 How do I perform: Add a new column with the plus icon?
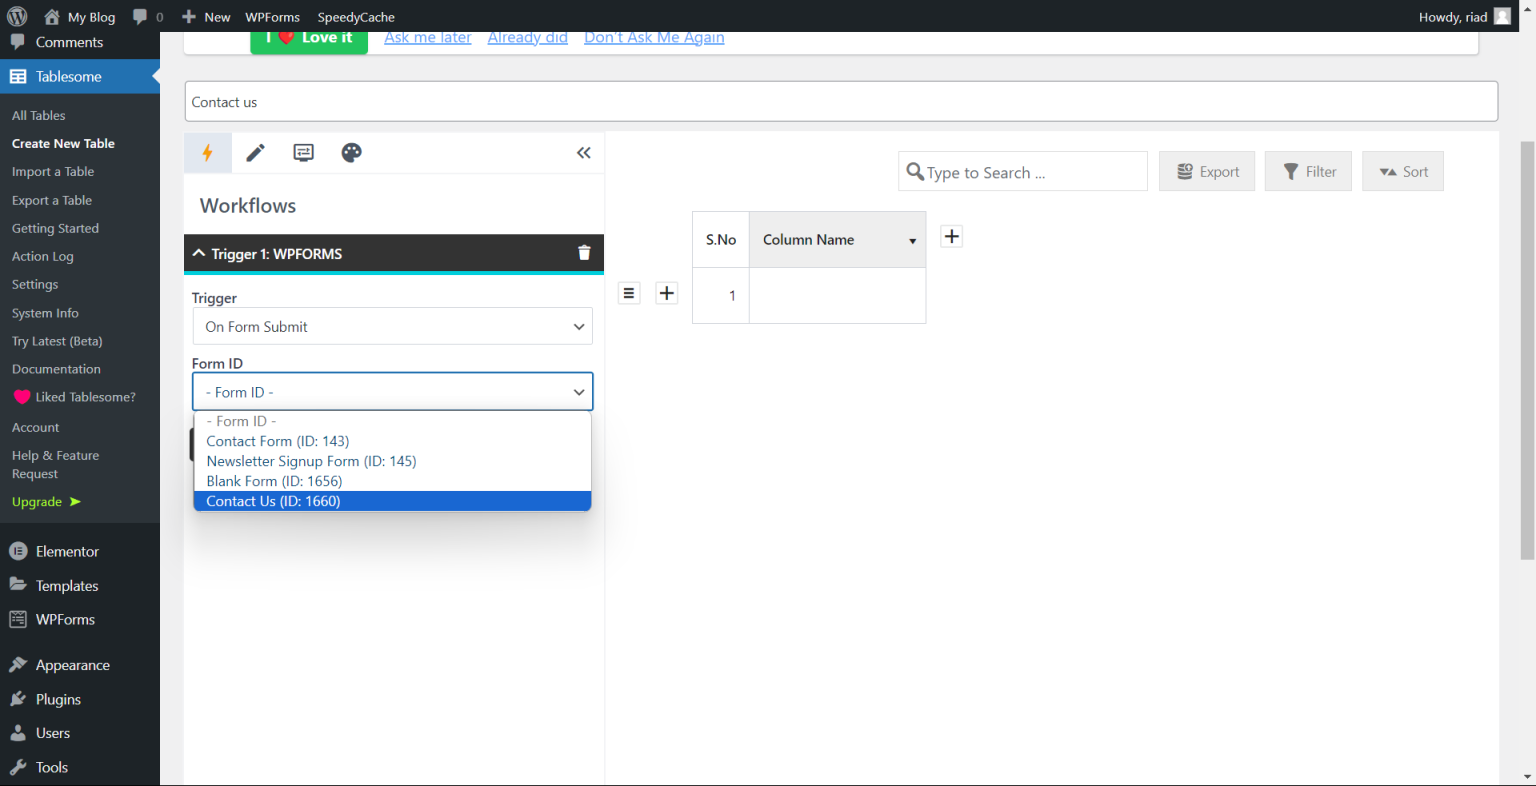[951, 236]
